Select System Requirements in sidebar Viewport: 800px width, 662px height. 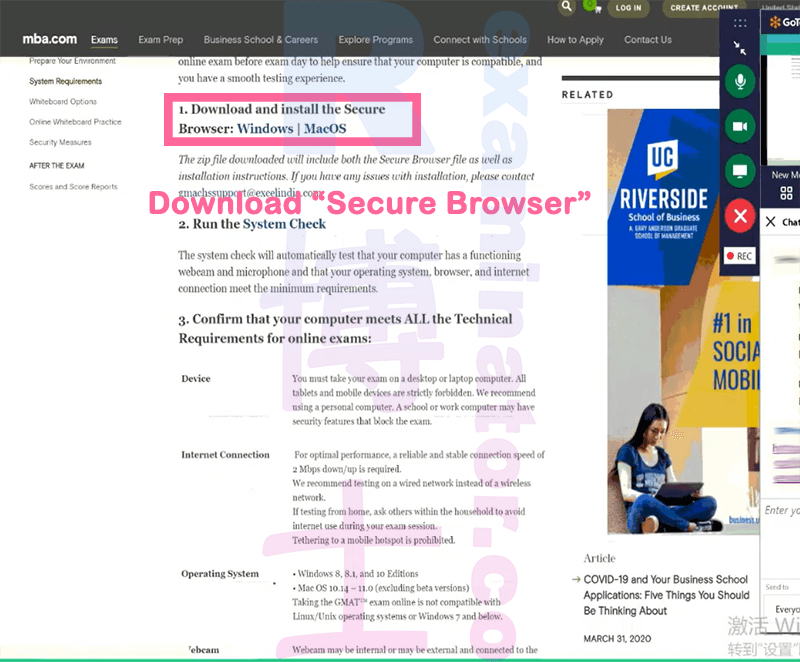pyautogui.click(x=65, y=81)
